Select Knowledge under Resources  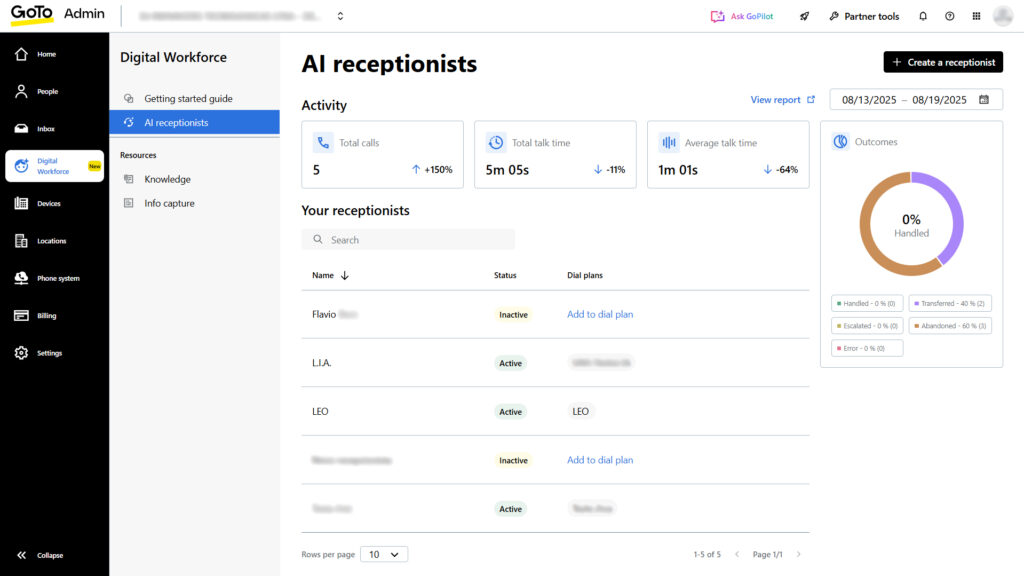point(167,180)
